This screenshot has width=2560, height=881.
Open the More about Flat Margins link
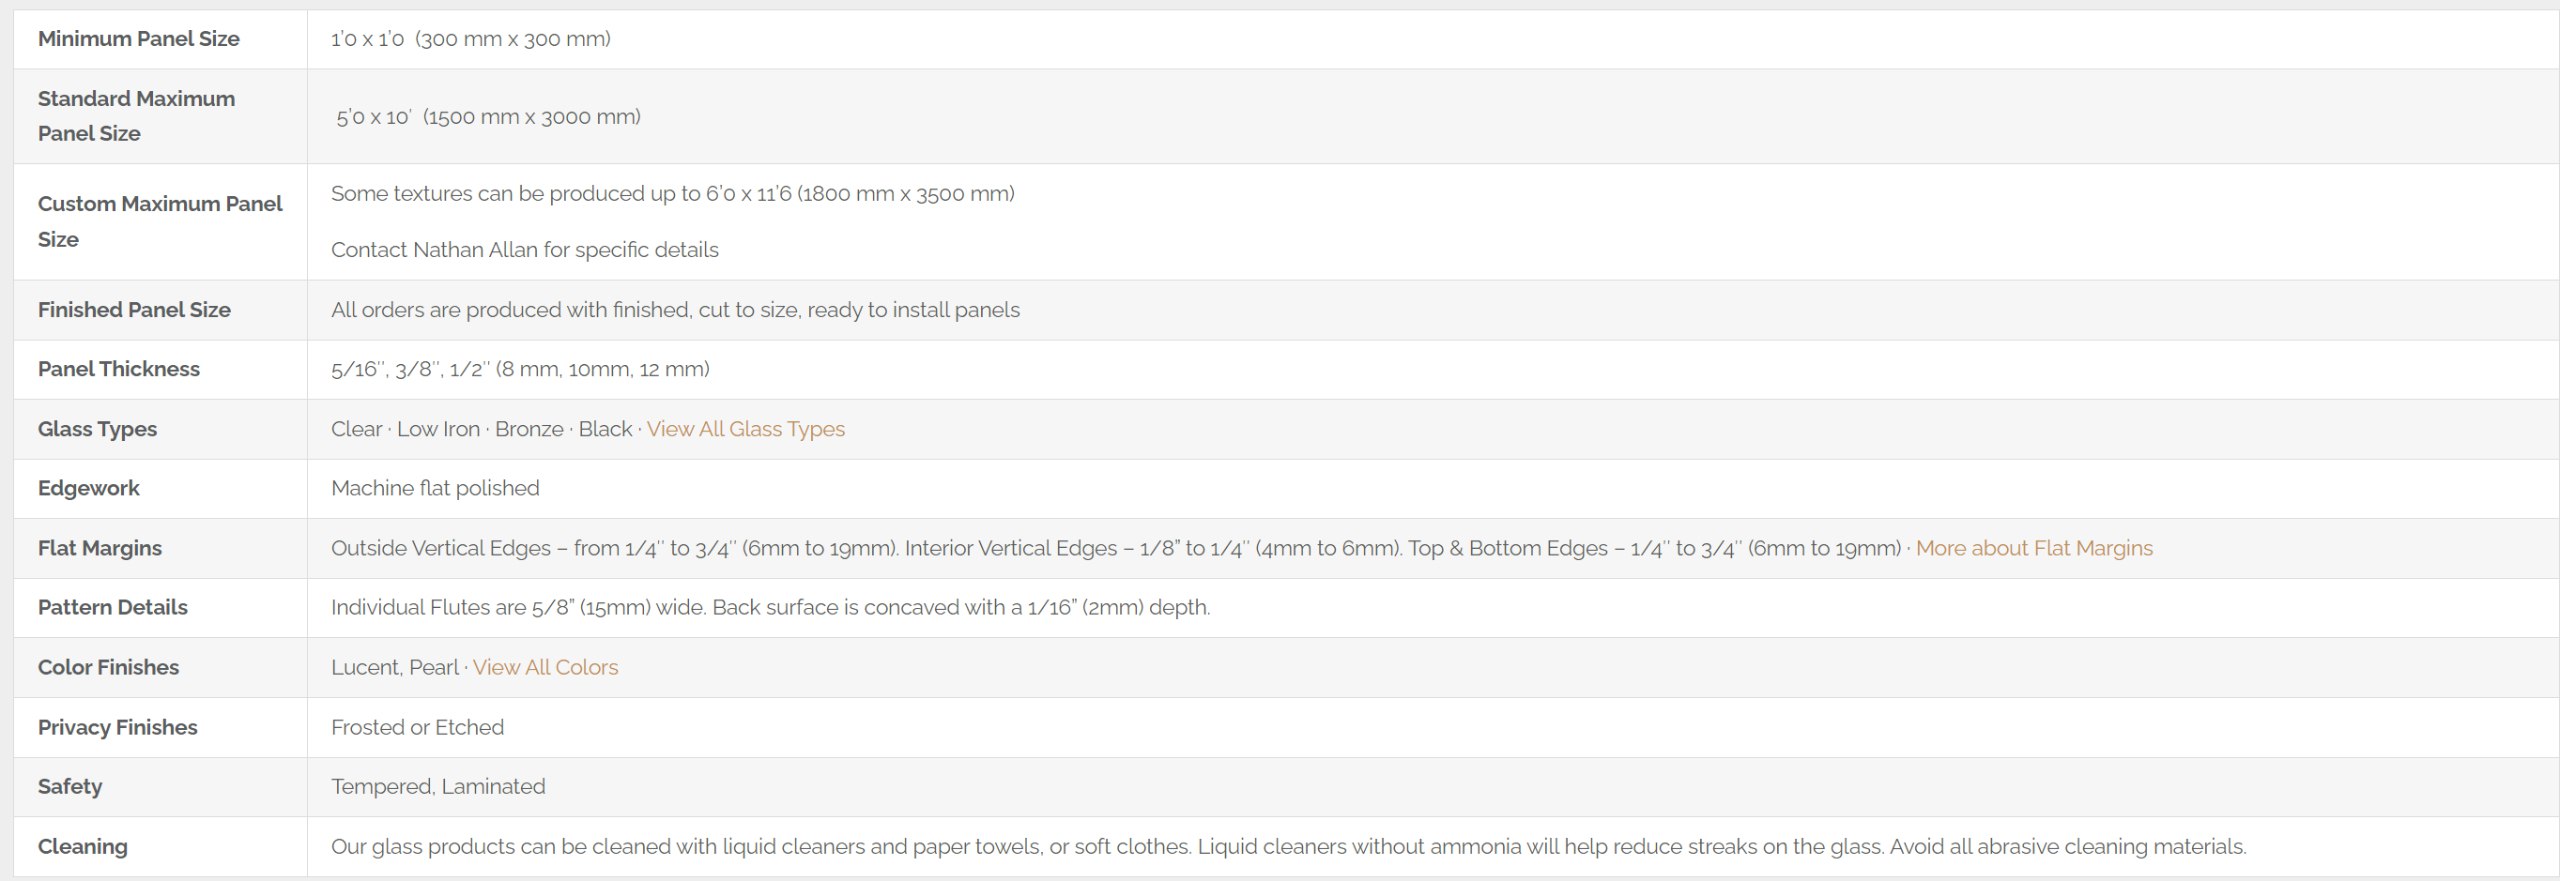2034,548
